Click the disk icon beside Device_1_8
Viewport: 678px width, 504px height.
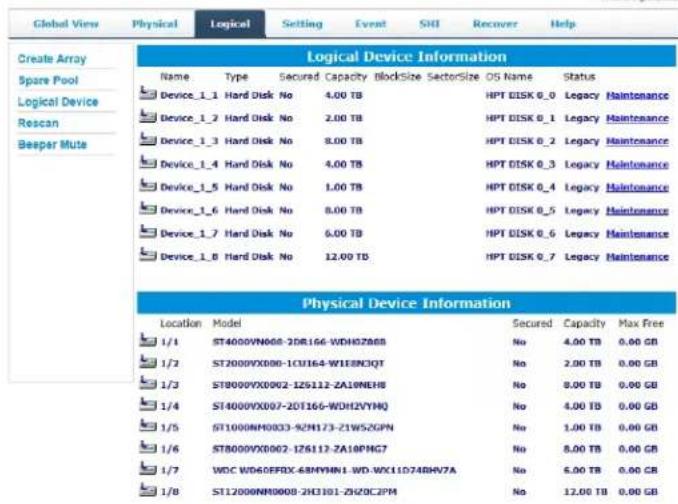click(148, 254)
